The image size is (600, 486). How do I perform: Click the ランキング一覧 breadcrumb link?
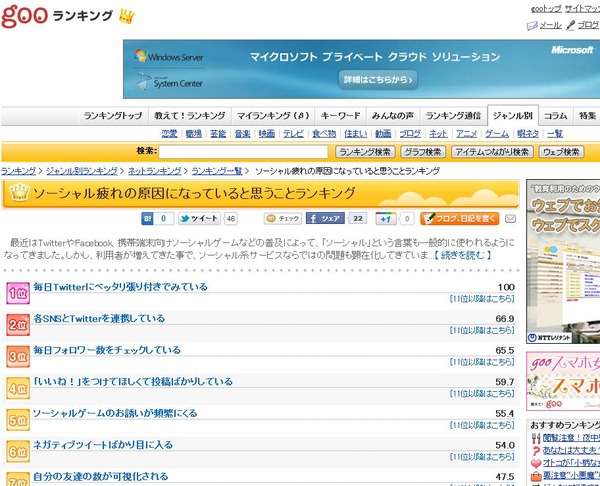[x=217, y=171]
